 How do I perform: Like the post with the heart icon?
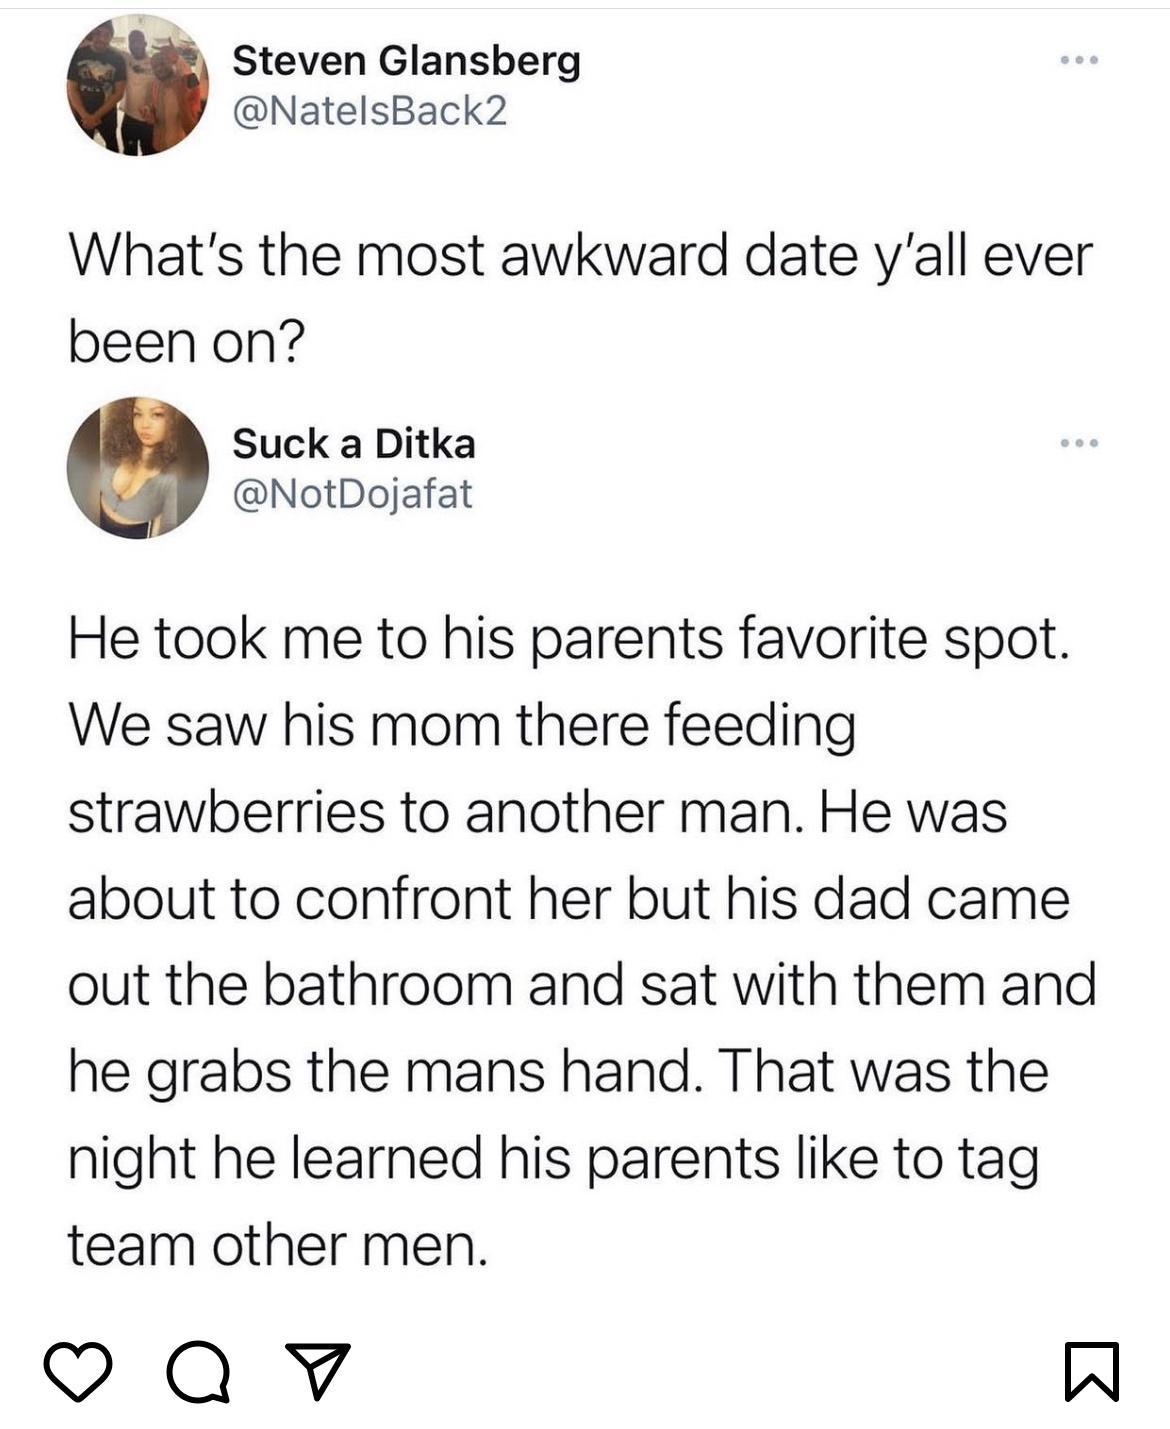click(x=78, y=1370)
